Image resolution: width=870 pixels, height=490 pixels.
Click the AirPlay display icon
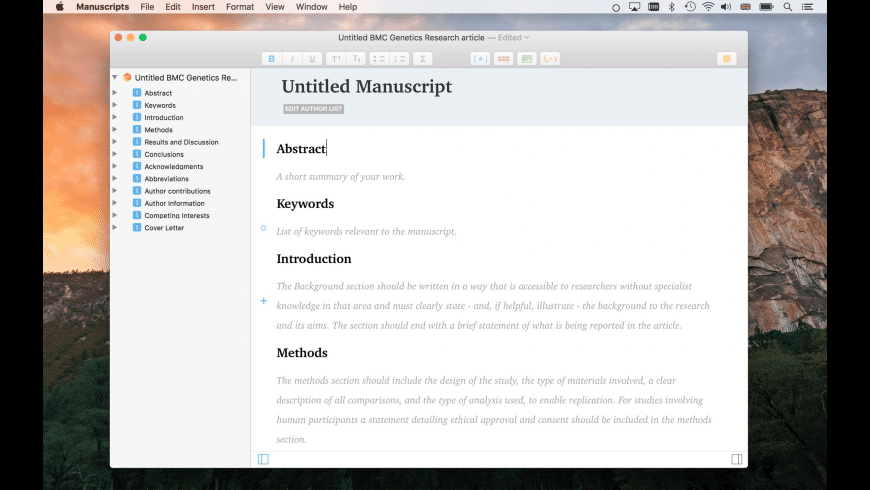634,7
